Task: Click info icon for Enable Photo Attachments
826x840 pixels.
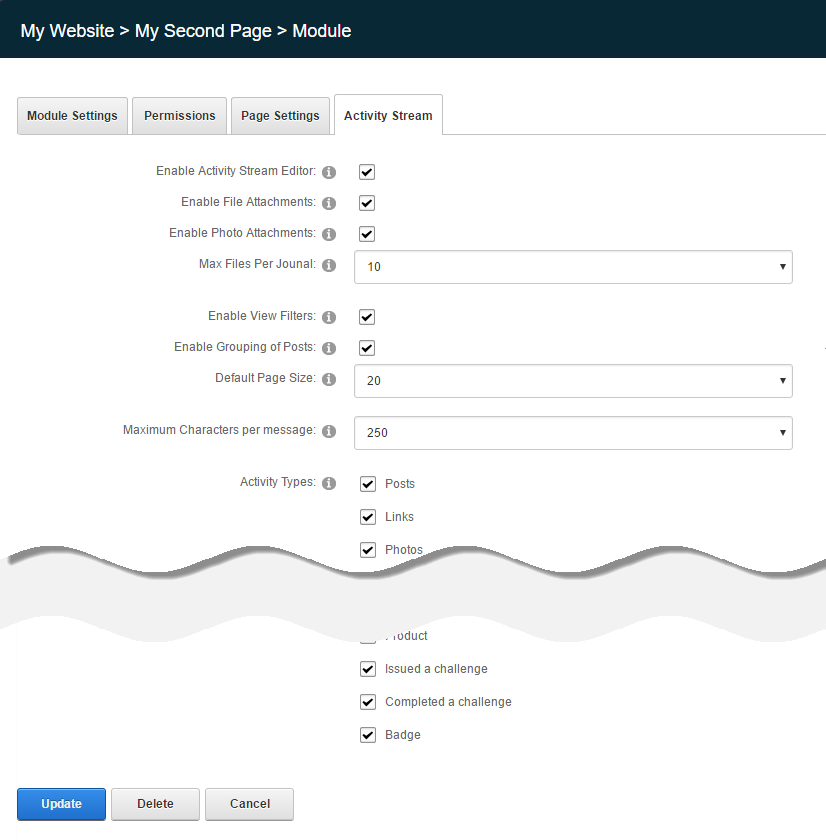Action: pos(329,235)
